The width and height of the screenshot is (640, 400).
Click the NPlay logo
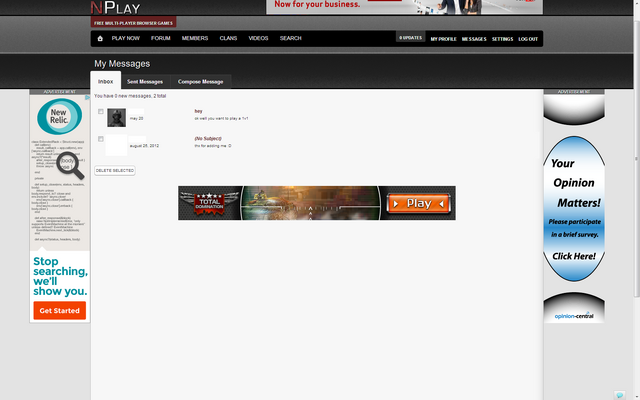pos(116,7)
